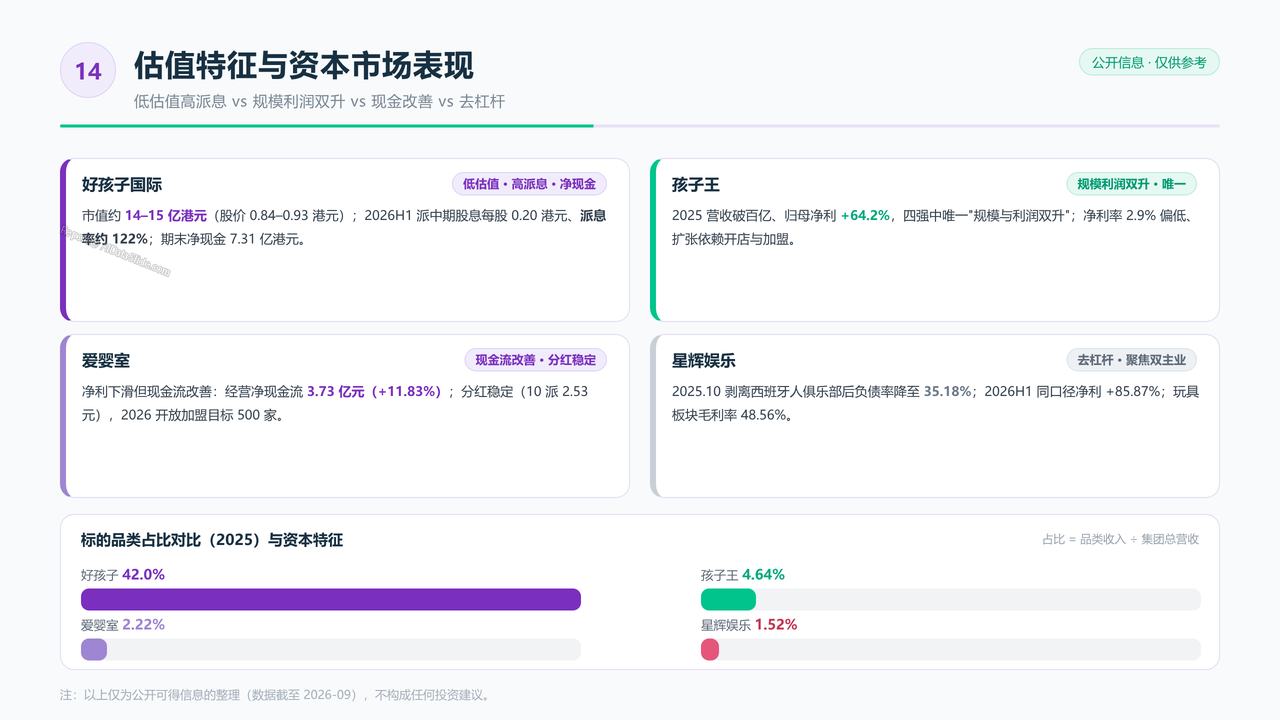Click the 好孩子 42.0% bar label
The height and width of the screenshot is (720, 1280).
tap(123, 575)
